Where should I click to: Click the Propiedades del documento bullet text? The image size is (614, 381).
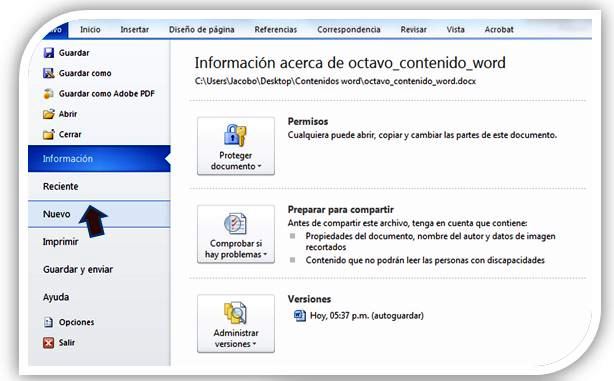coord(430,242)
